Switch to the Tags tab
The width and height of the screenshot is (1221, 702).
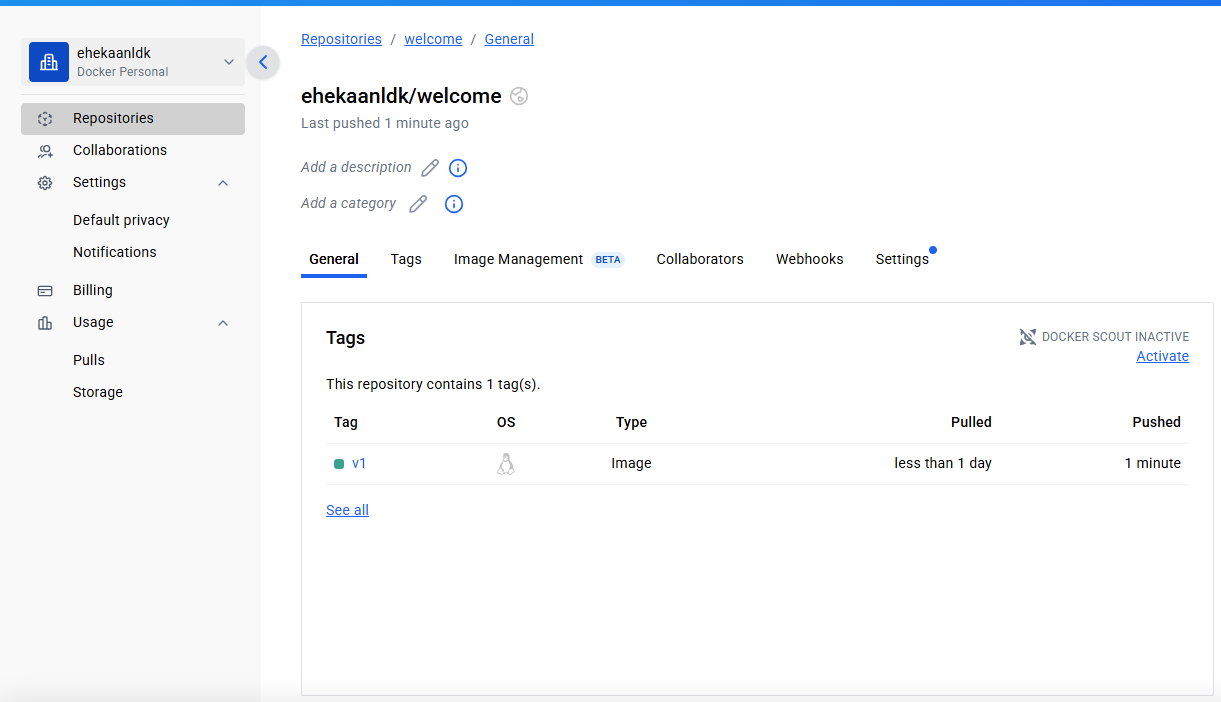pos(406,259)
